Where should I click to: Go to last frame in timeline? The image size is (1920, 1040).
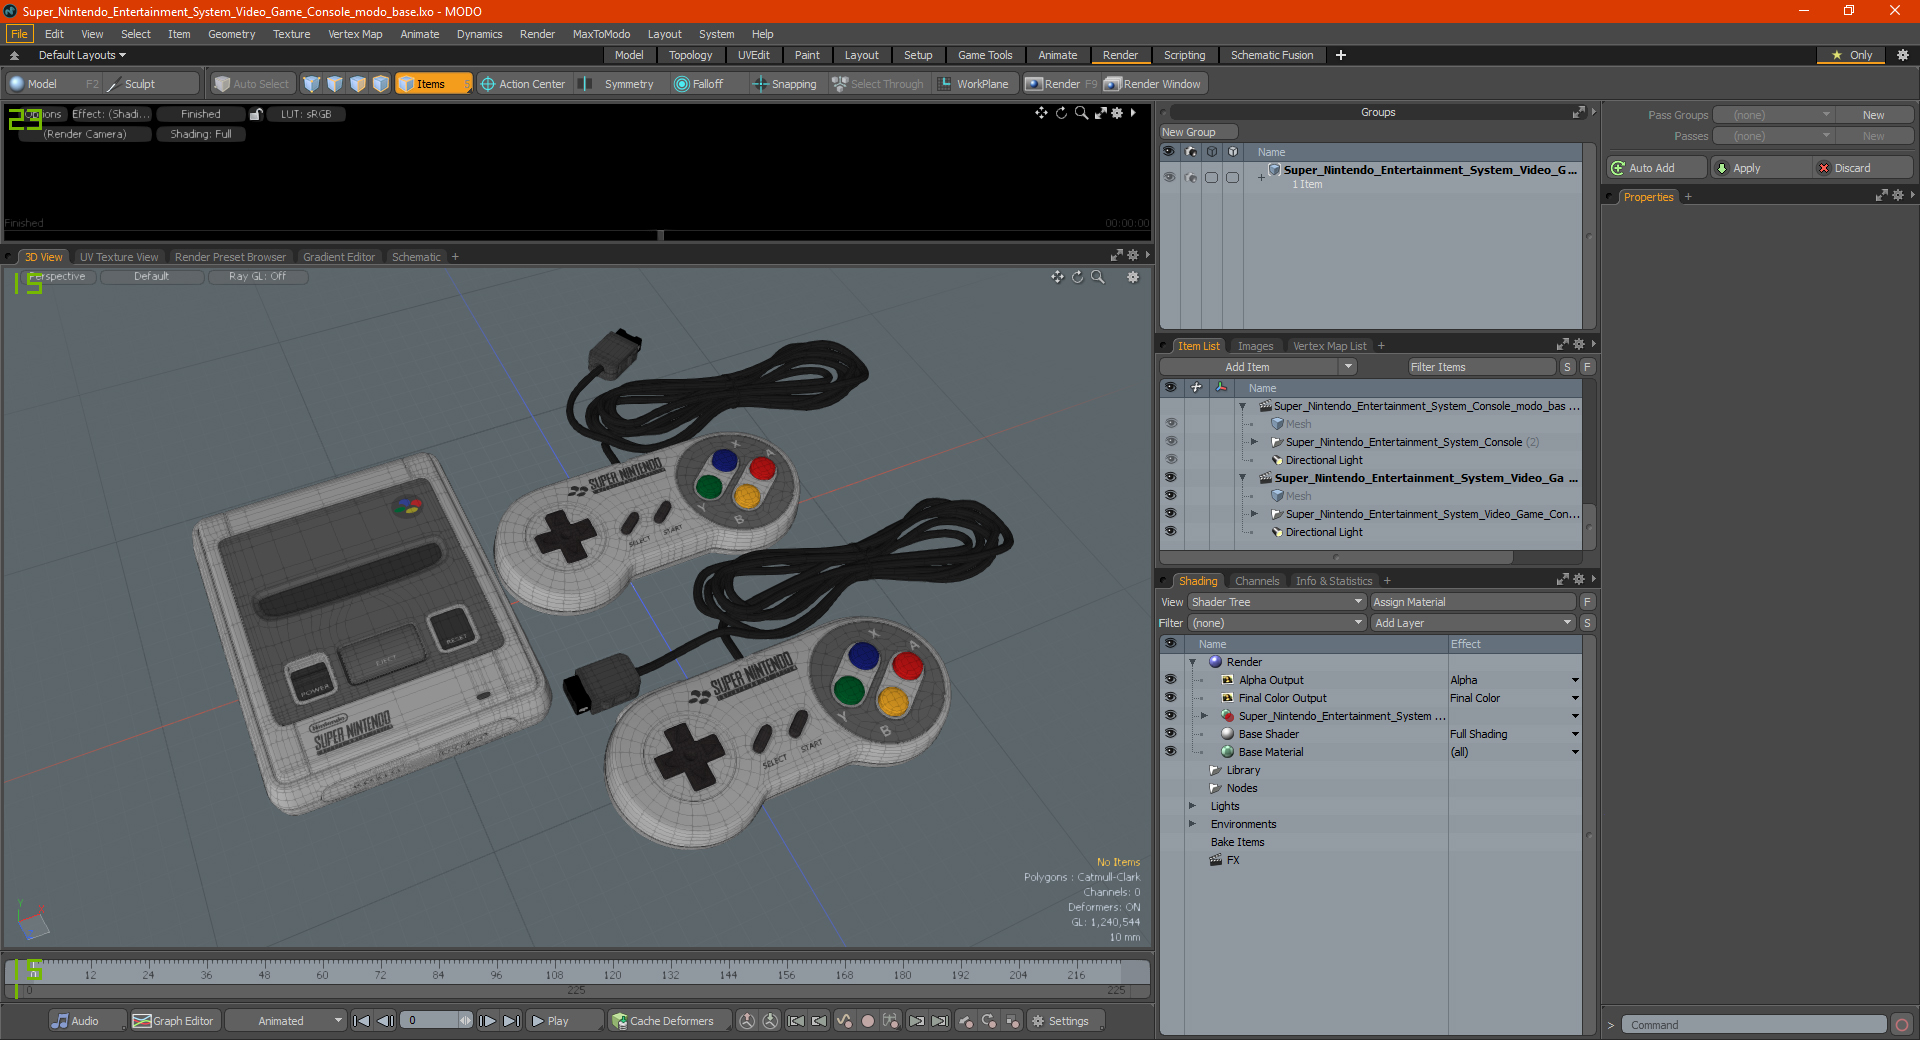pyautogui.click(x=511, y=1021)
